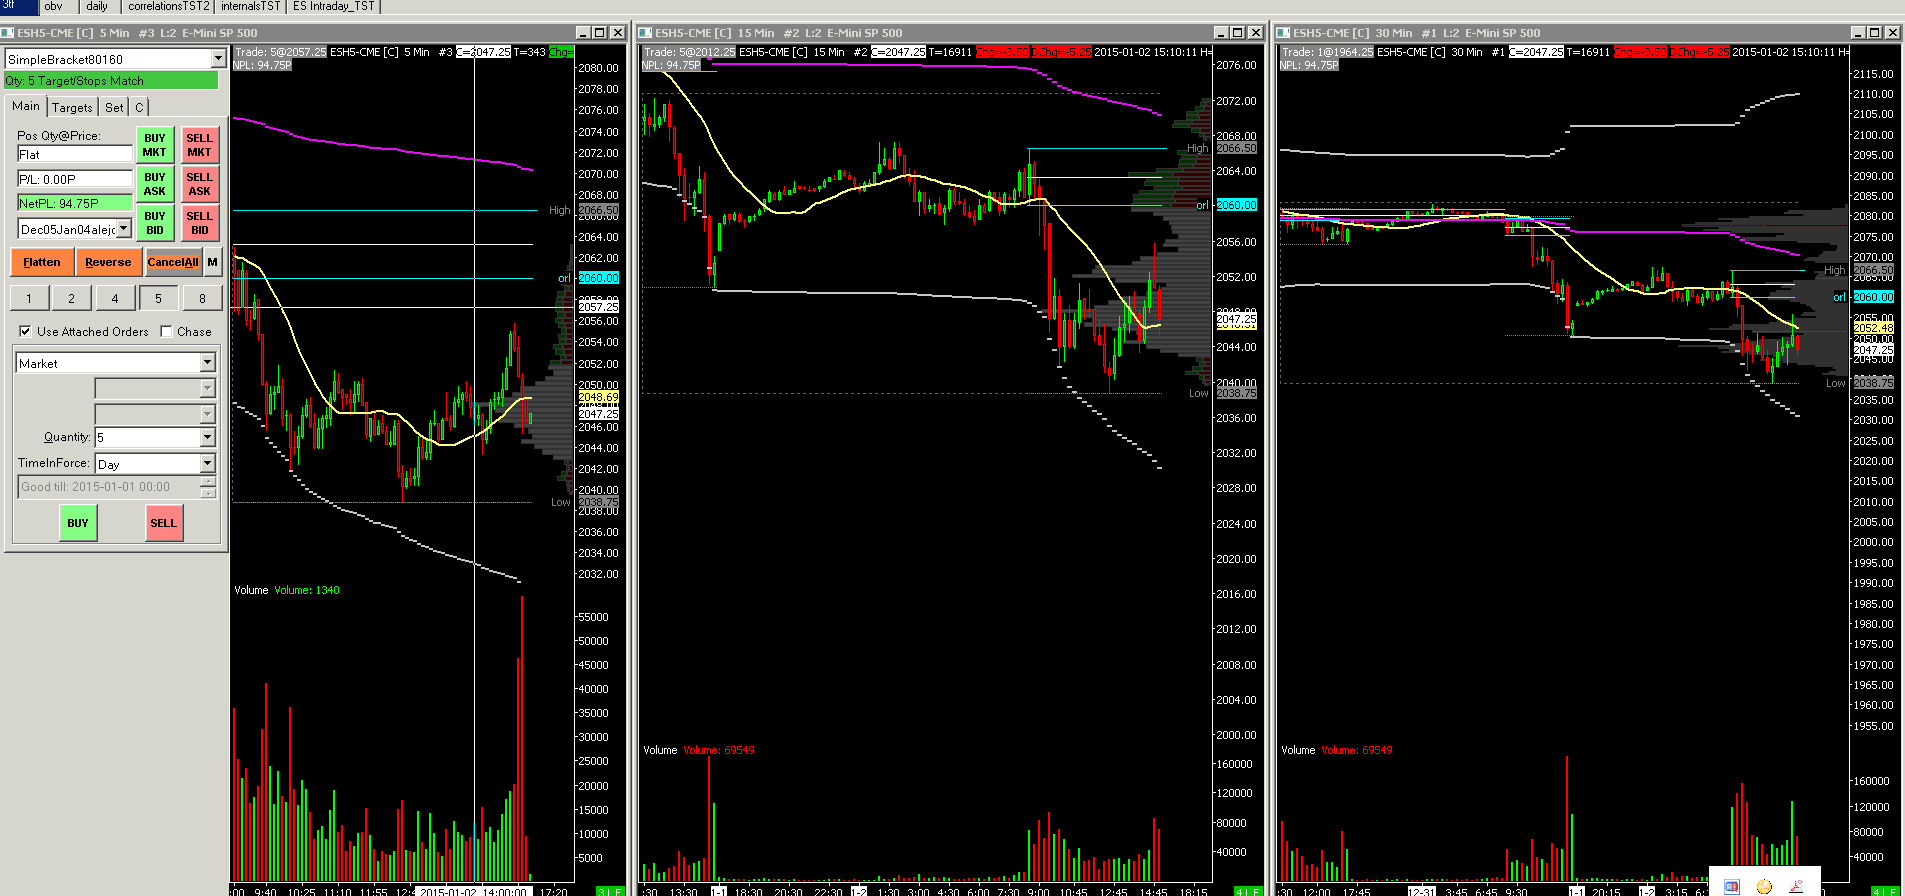The image size is (1905, 896).
Task: Flatten the current position
Action: (42, 262)
